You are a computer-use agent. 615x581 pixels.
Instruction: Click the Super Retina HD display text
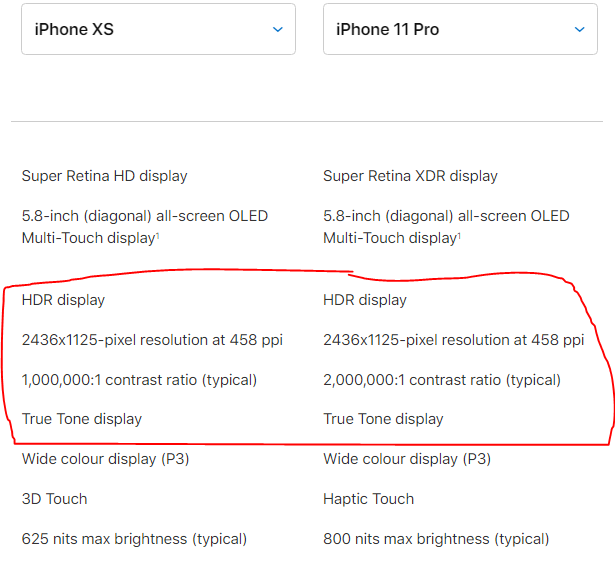coord(105,176)
